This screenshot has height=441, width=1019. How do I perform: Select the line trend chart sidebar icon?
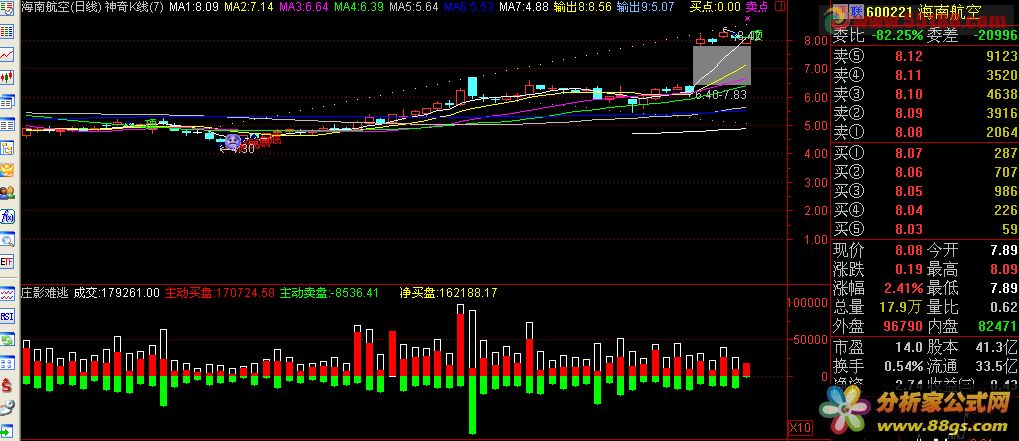pyautogui.click(x=7, y=55)
